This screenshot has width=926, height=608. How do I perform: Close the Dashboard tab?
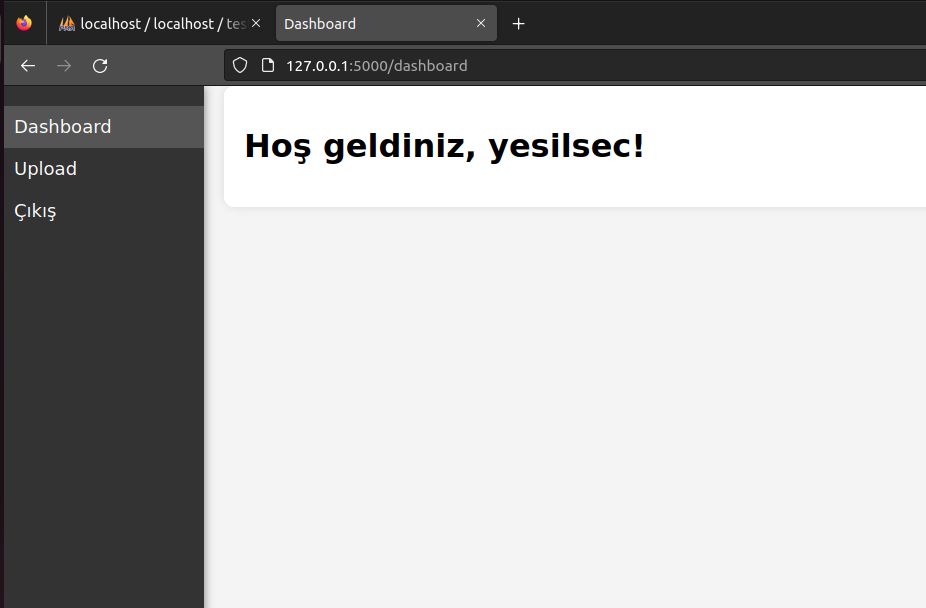[x=481, y=23]
